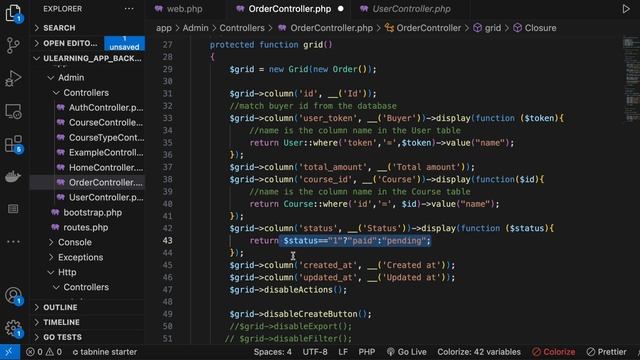Show errors and warnings count

click(x=44, y=352)
